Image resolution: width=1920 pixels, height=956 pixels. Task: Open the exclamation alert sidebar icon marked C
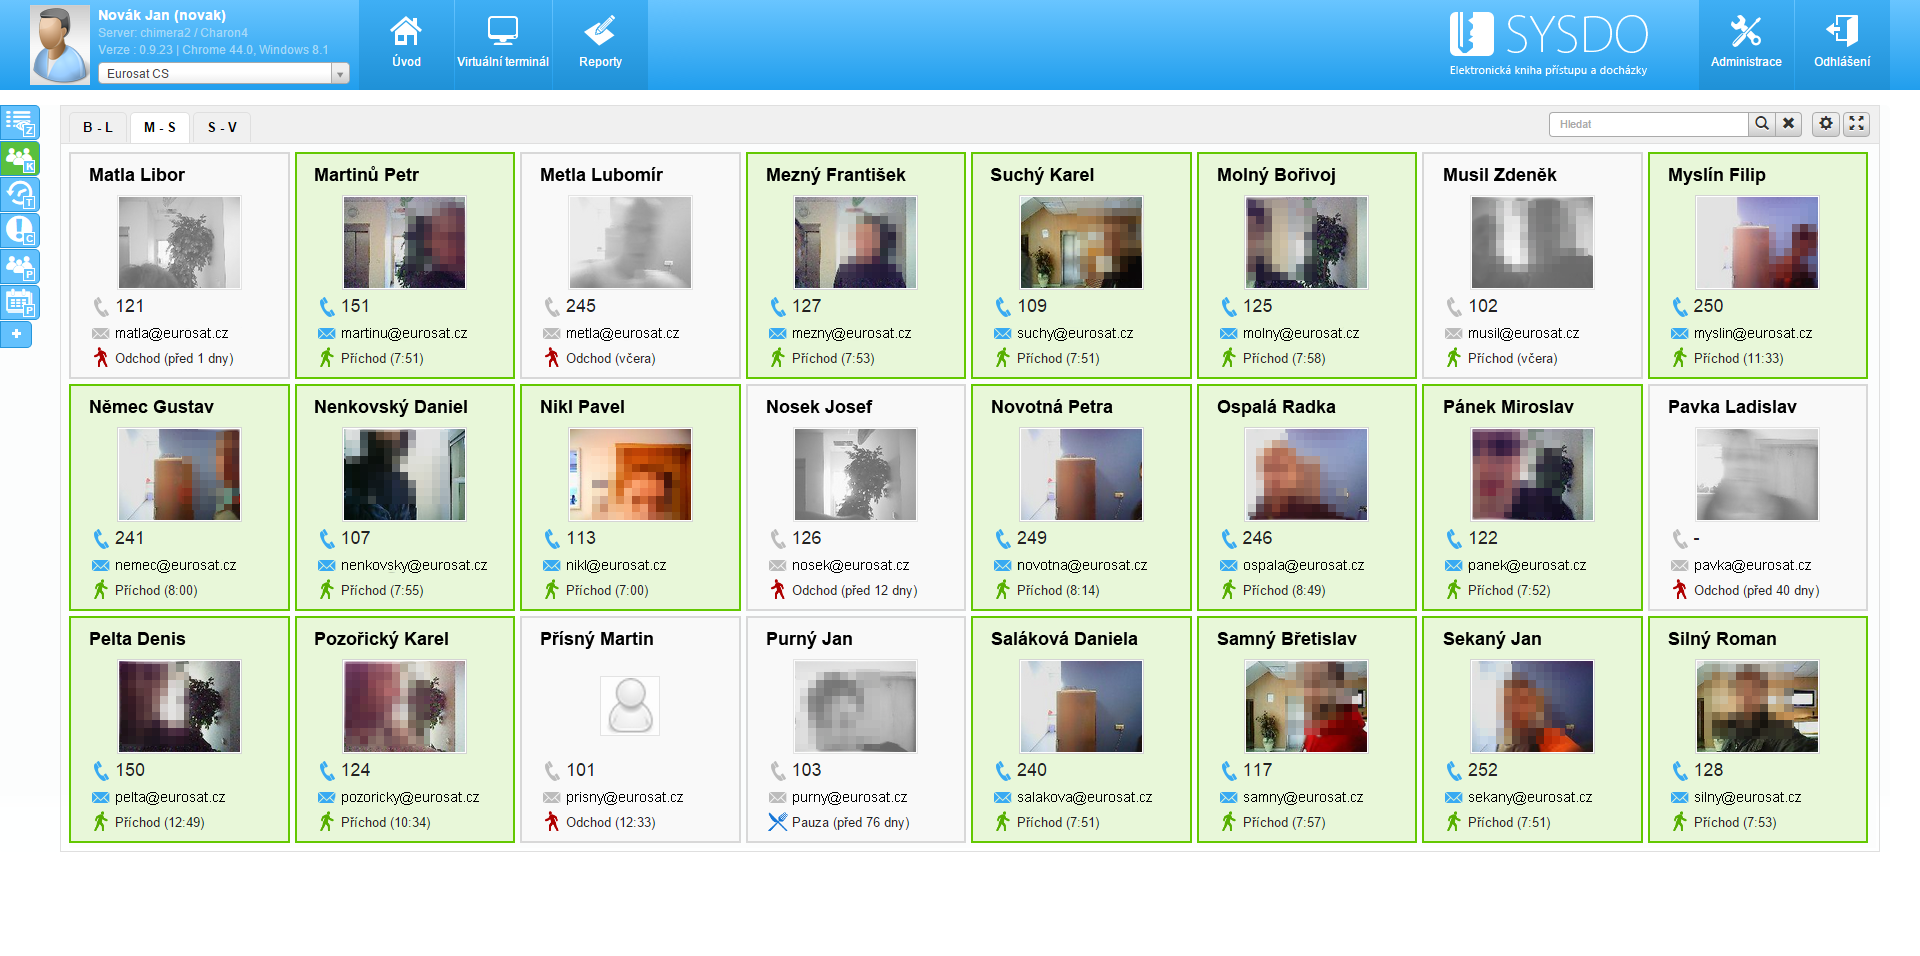click(20, 230)
